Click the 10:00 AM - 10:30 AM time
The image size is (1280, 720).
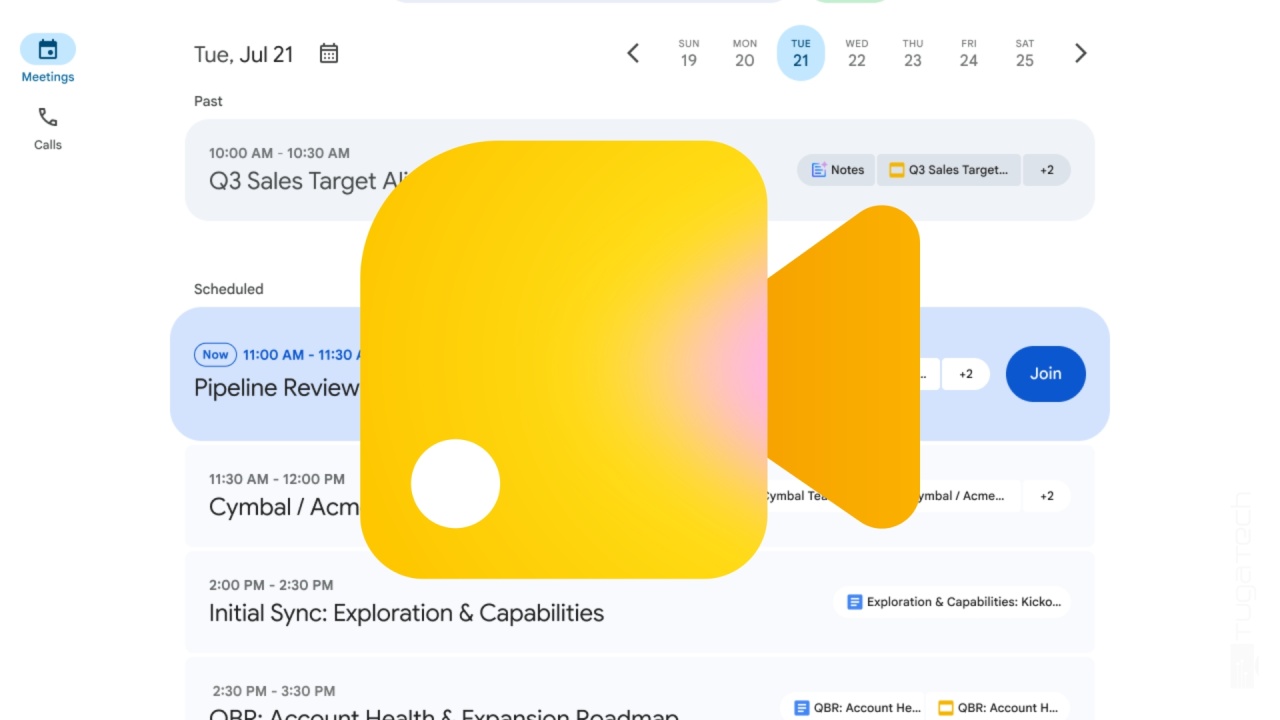(279, 153)
